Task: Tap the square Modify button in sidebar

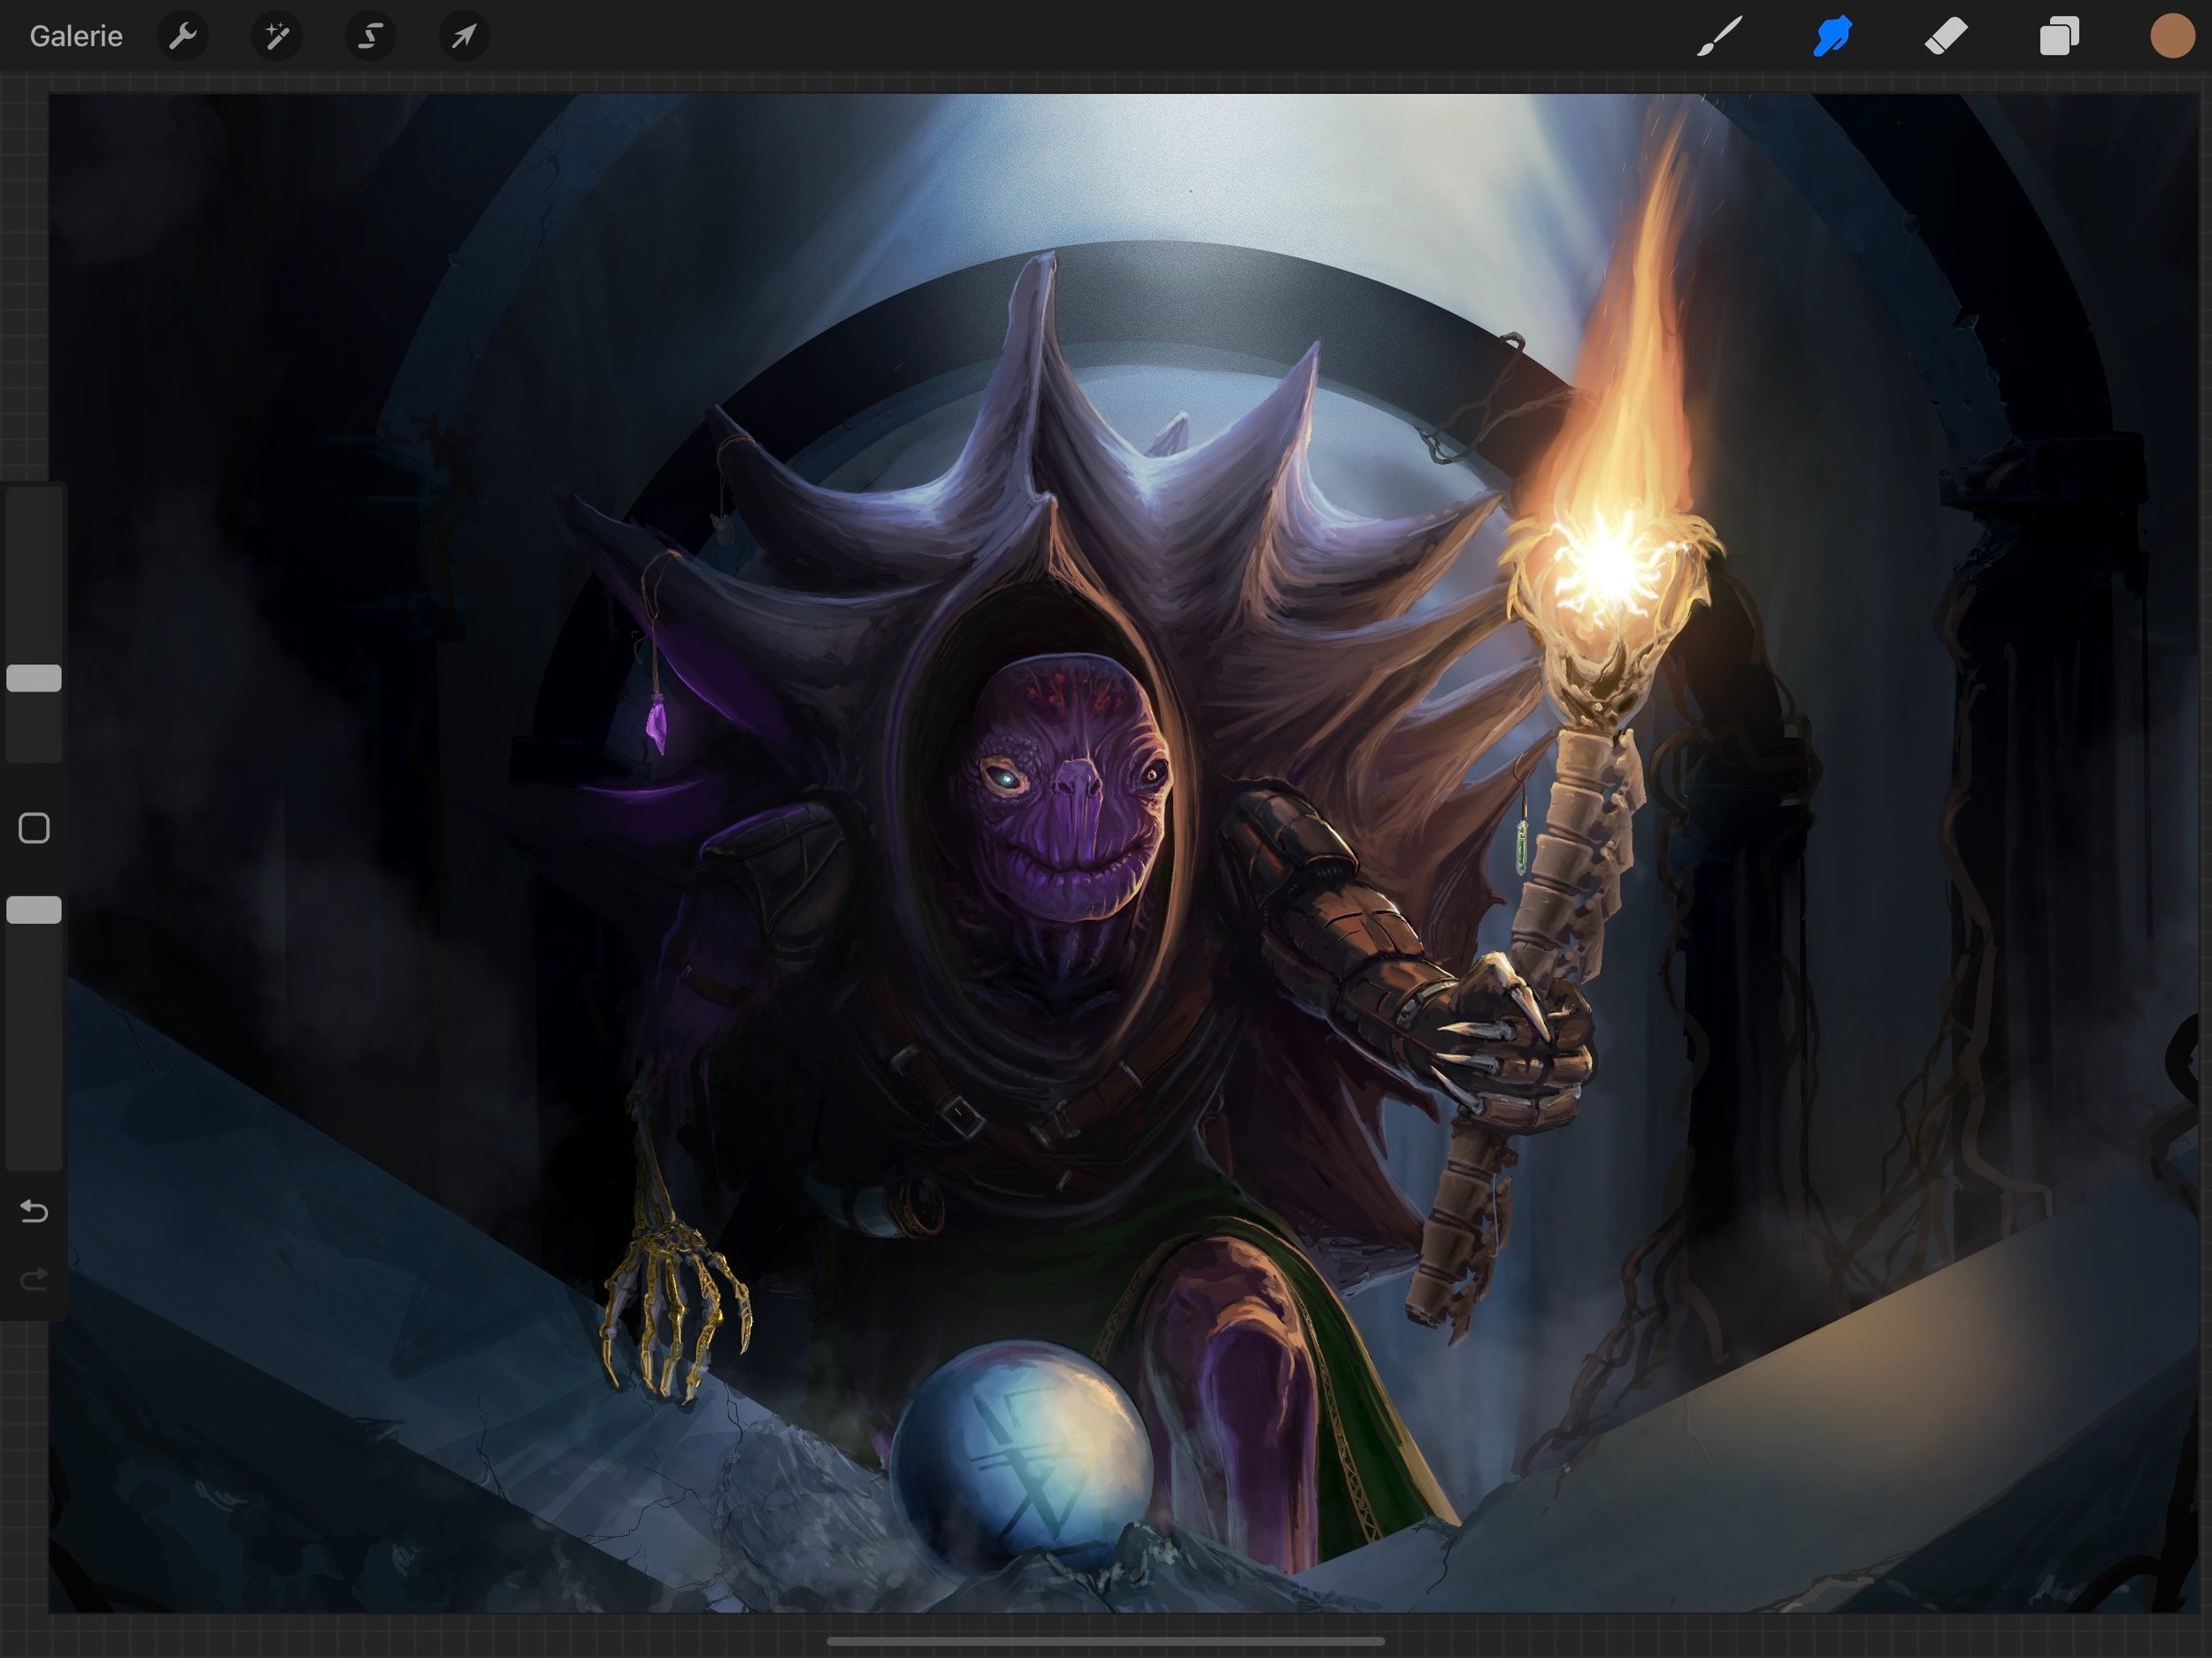Action: point(34,828)
